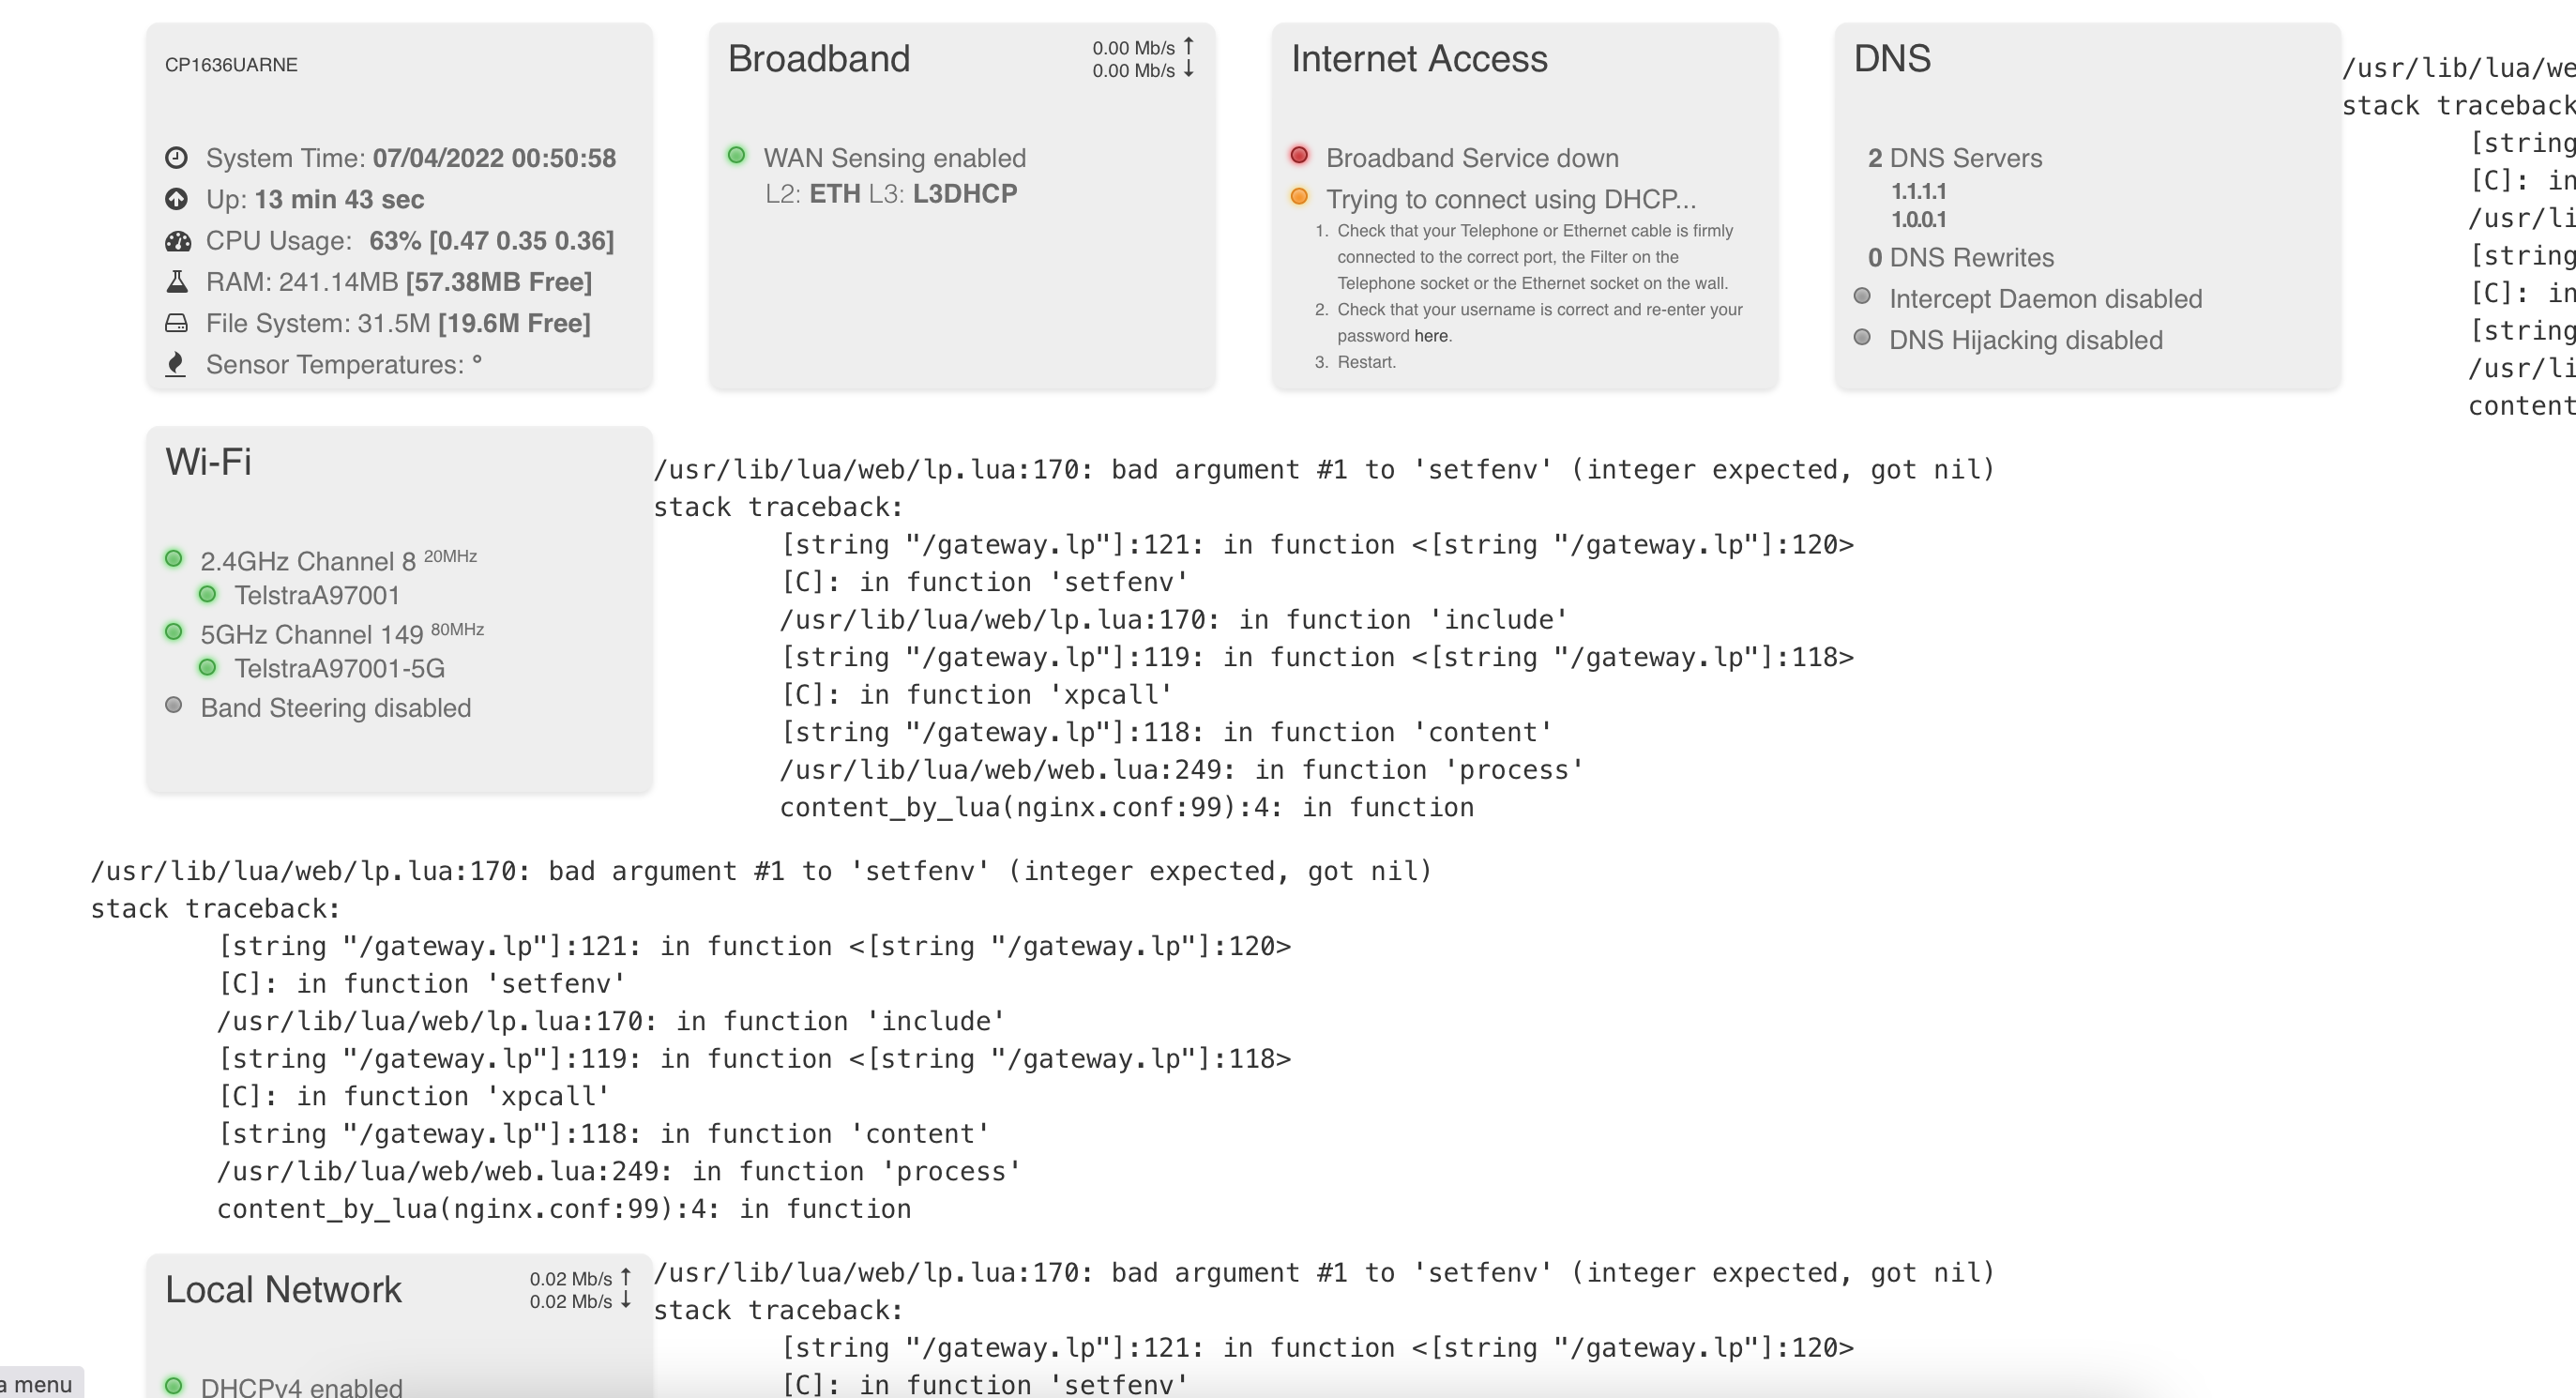The image size is (2576, 1398).
Task: Click the System Time clock icon
Action: 178,157
